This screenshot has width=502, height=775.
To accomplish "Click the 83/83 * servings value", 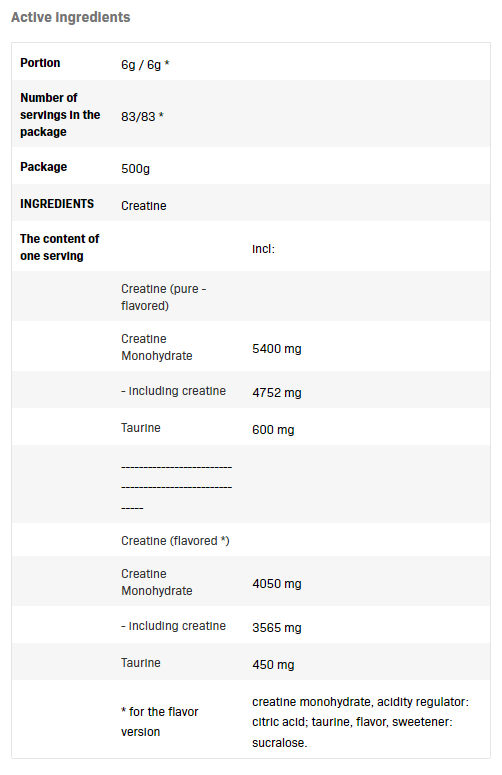I will (142, 117).
